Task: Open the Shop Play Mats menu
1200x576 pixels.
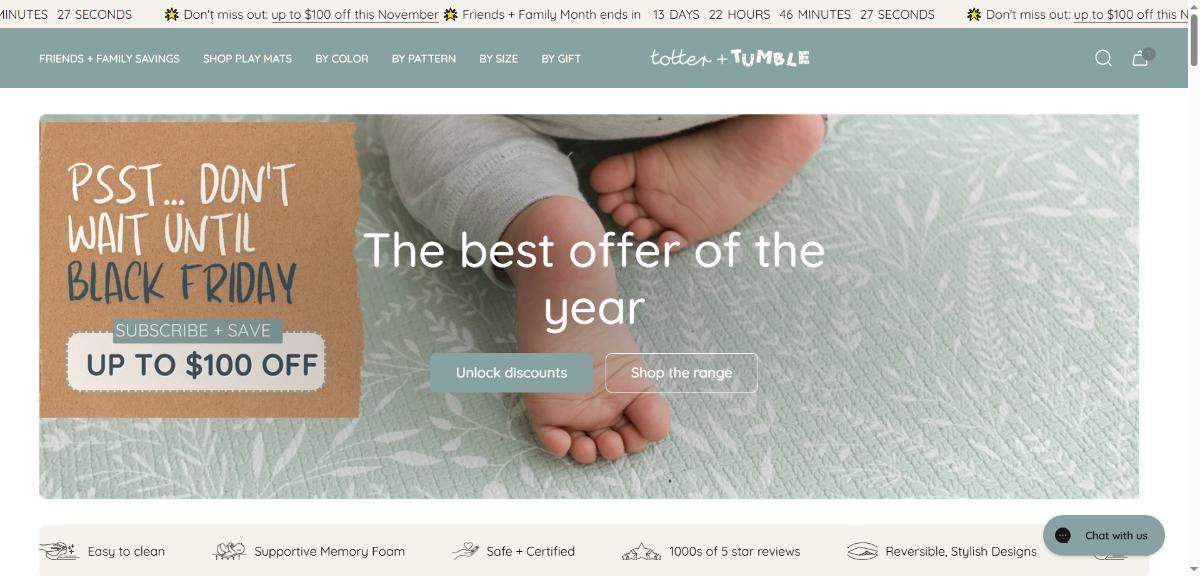Action: (x=247, y=59)
